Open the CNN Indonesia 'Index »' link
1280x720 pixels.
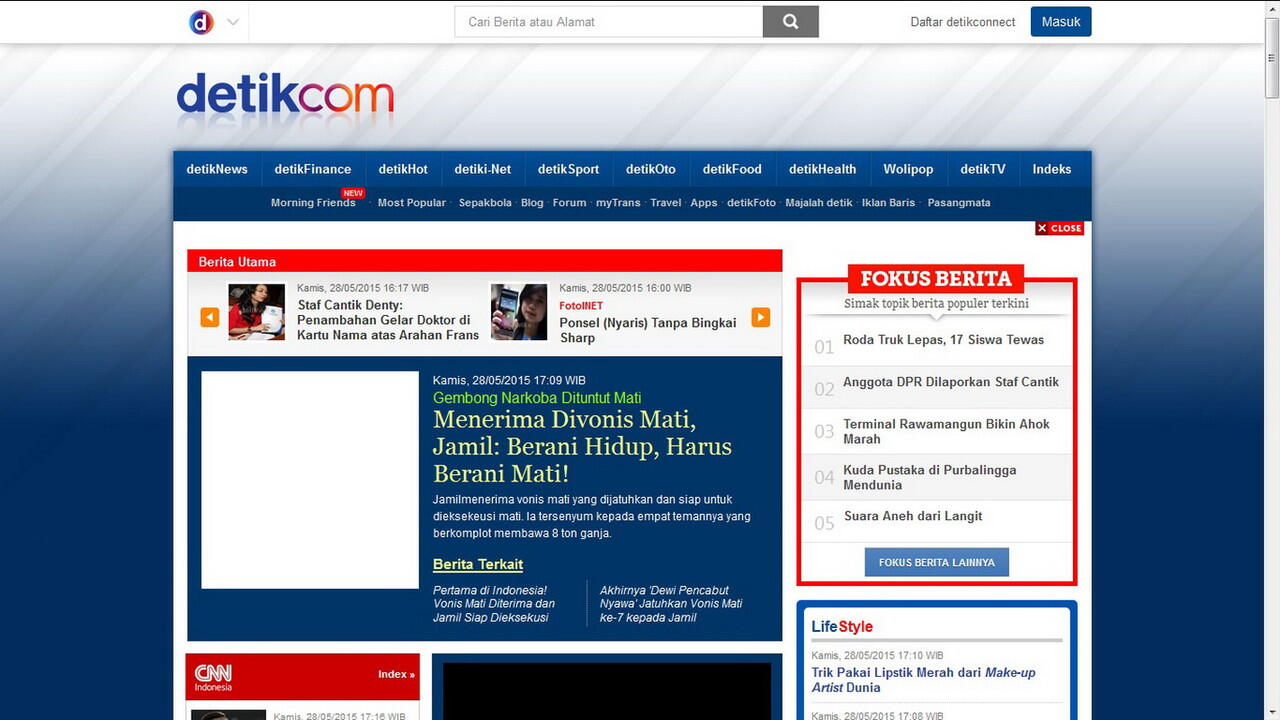click(x=396, y=674)
